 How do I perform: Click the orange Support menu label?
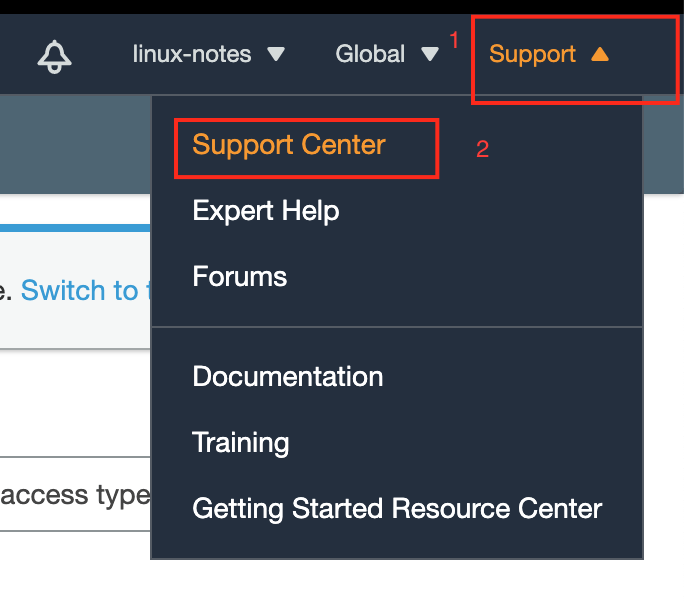532,55
